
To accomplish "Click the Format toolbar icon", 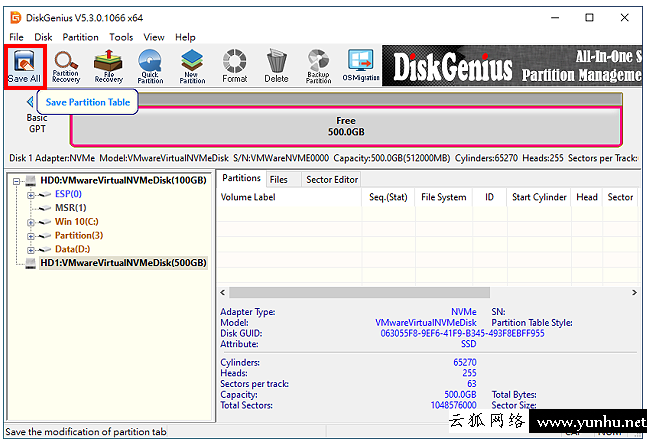I will coord(234,66).
